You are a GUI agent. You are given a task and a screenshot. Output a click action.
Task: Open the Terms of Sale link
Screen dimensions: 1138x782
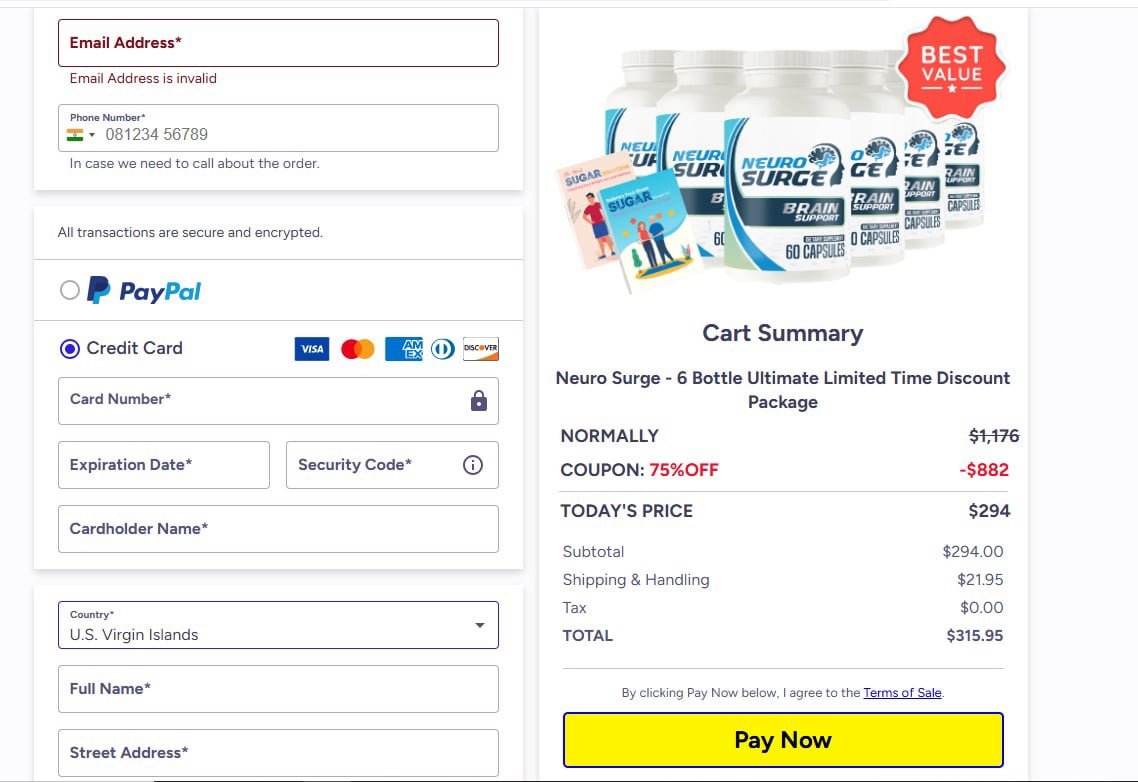pyautogui.click(x=902, y=692)
